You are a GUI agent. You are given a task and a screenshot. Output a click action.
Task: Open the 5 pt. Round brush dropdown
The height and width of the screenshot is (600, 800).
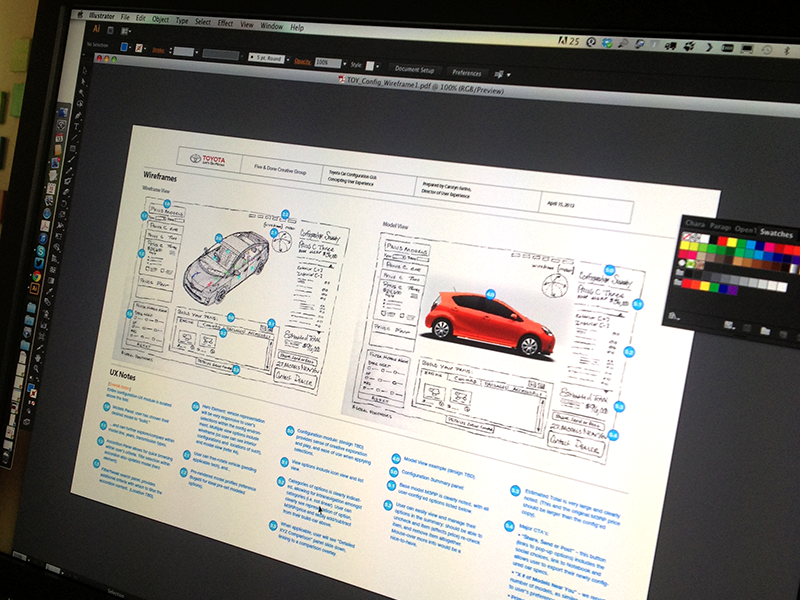[x=288, y=59]
